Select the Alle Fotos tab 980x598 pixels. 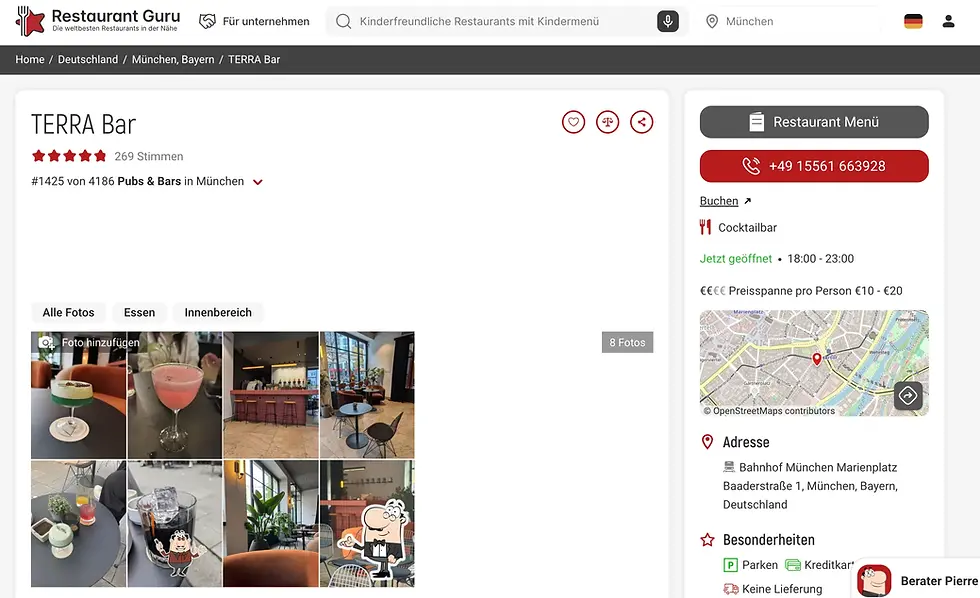(68, 312)
